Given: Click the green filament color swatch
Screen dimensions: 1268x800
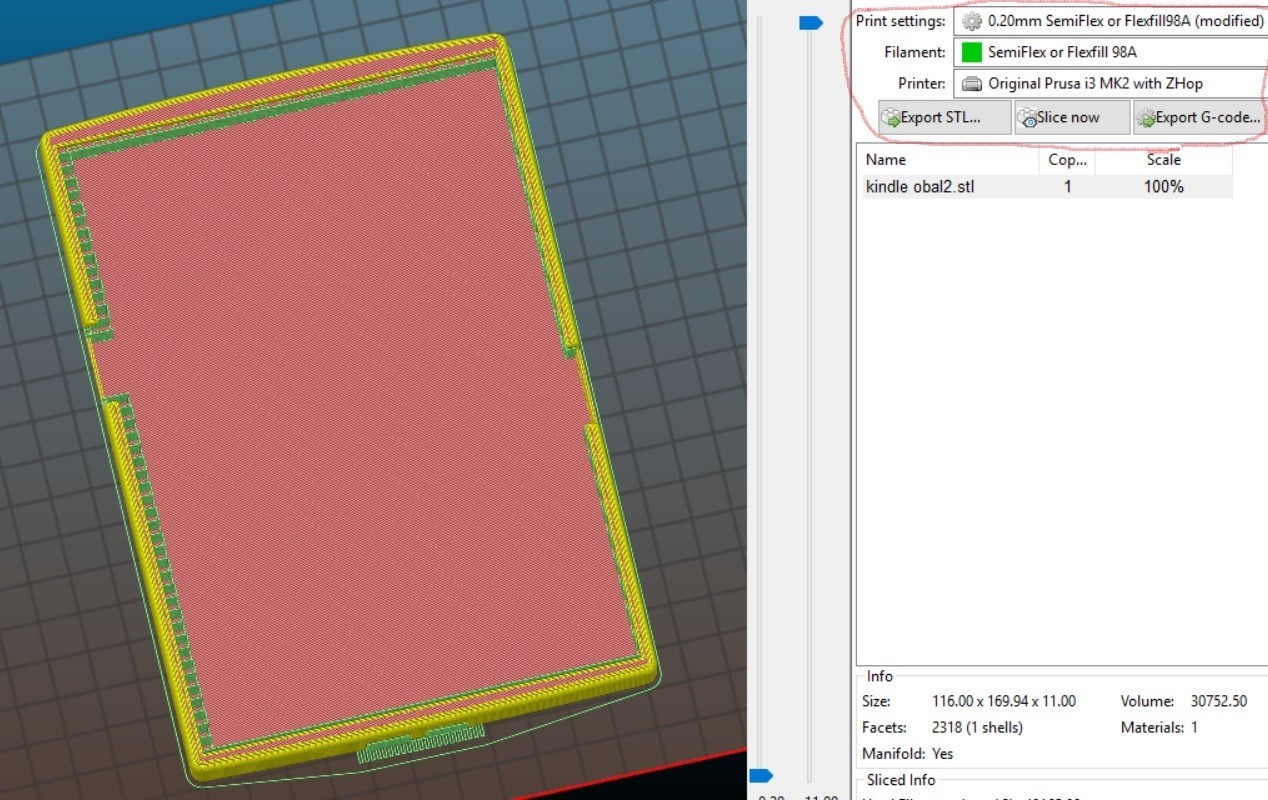Looking at the screenshot, I should [x=971, y=52].
